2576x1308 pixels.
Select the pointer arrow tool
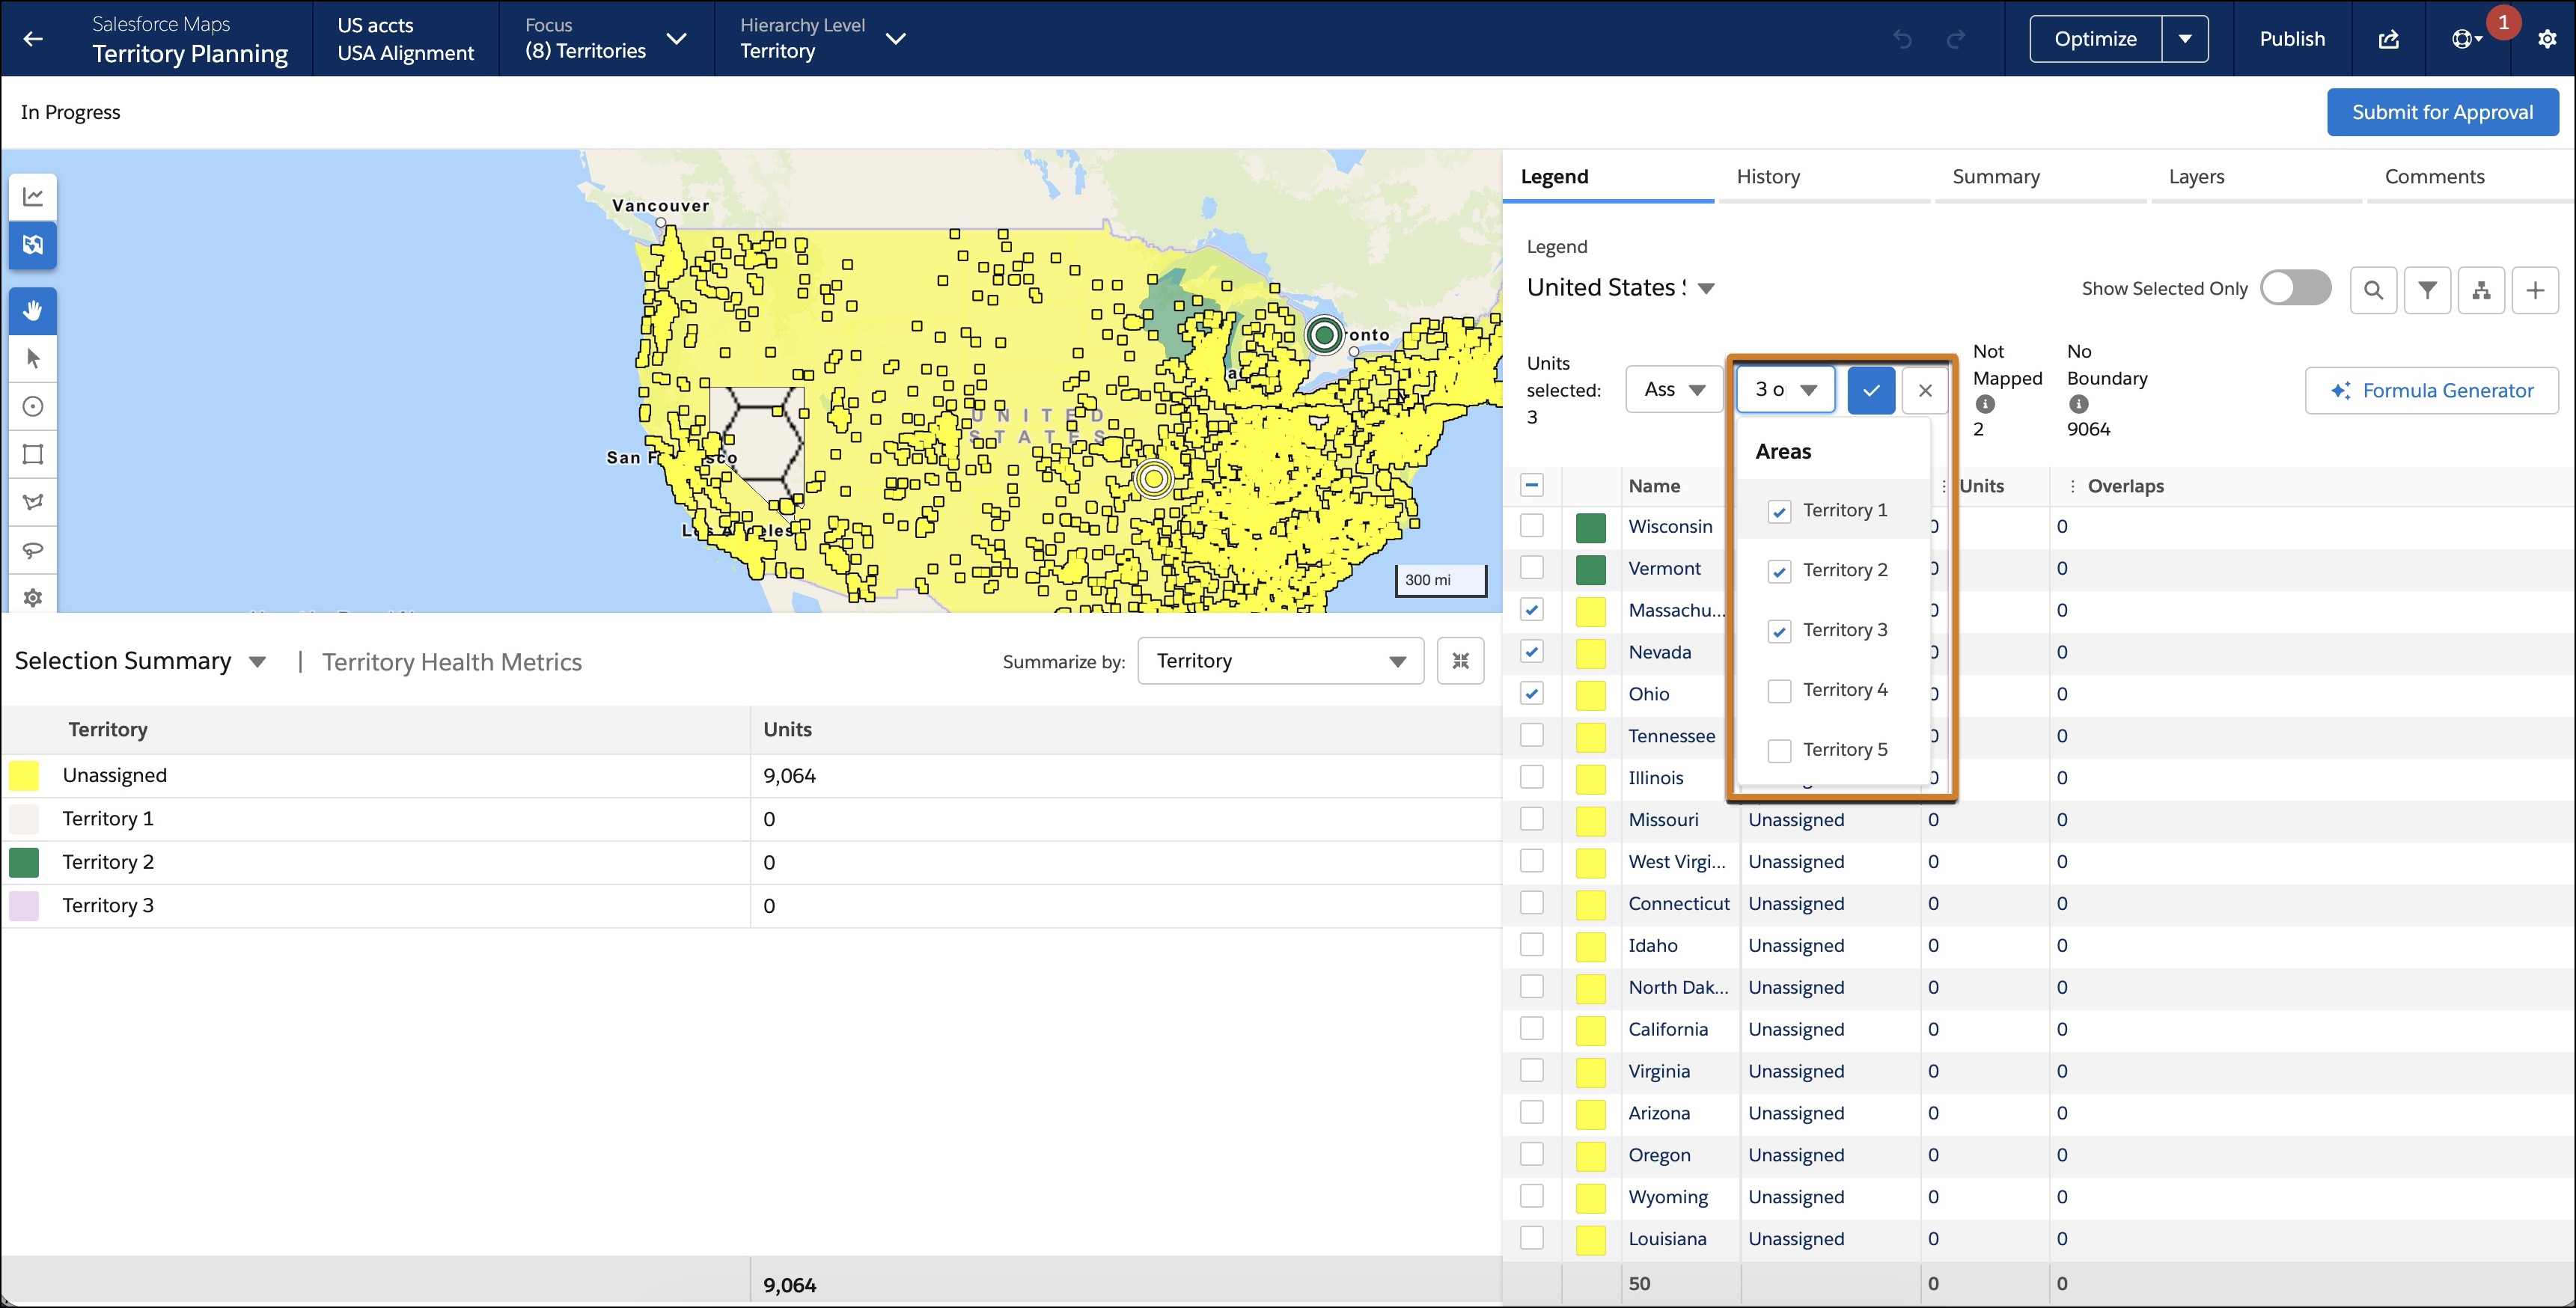(33, 358)
